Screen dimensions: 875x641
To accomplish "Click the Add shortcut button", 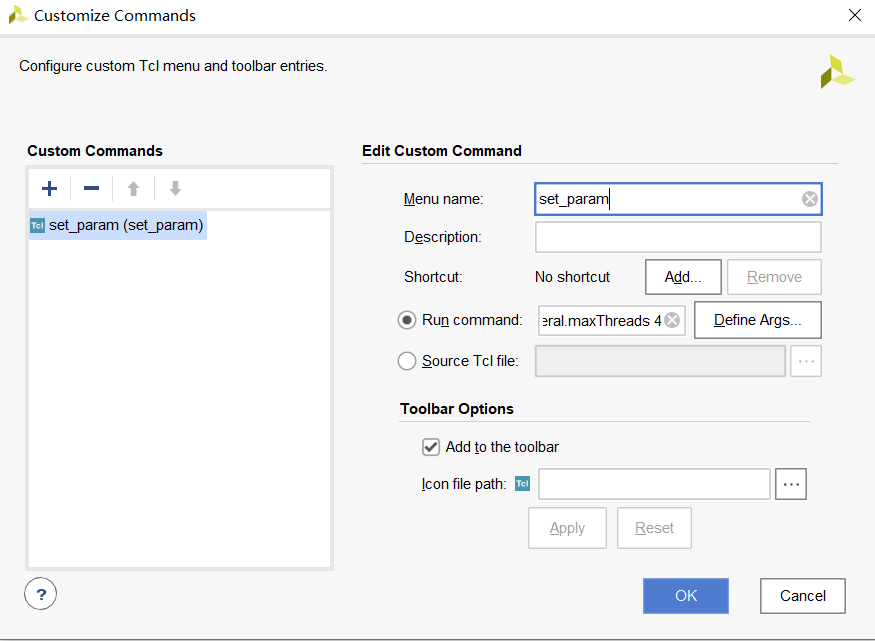I will point(683,277).
